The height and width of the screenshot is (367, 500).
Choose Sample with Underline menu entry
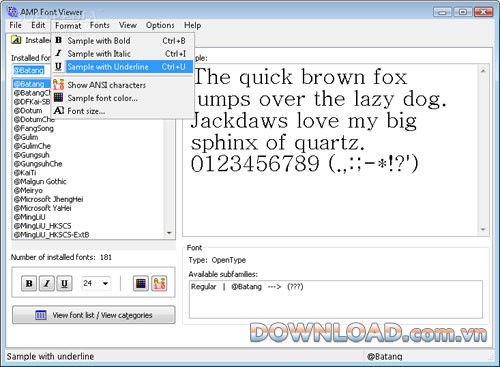(x=122, y=66)
